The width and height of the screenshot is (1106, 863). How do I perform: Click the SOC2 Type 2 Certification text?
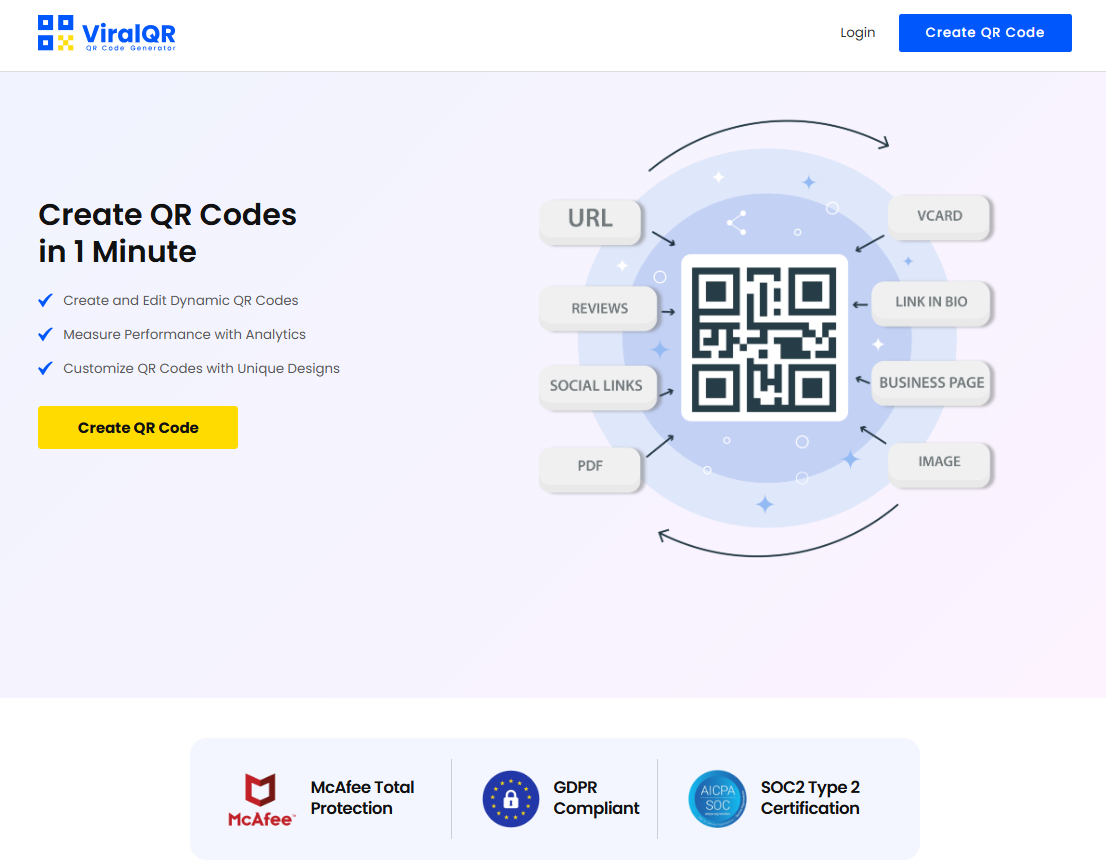coord(810,797)
